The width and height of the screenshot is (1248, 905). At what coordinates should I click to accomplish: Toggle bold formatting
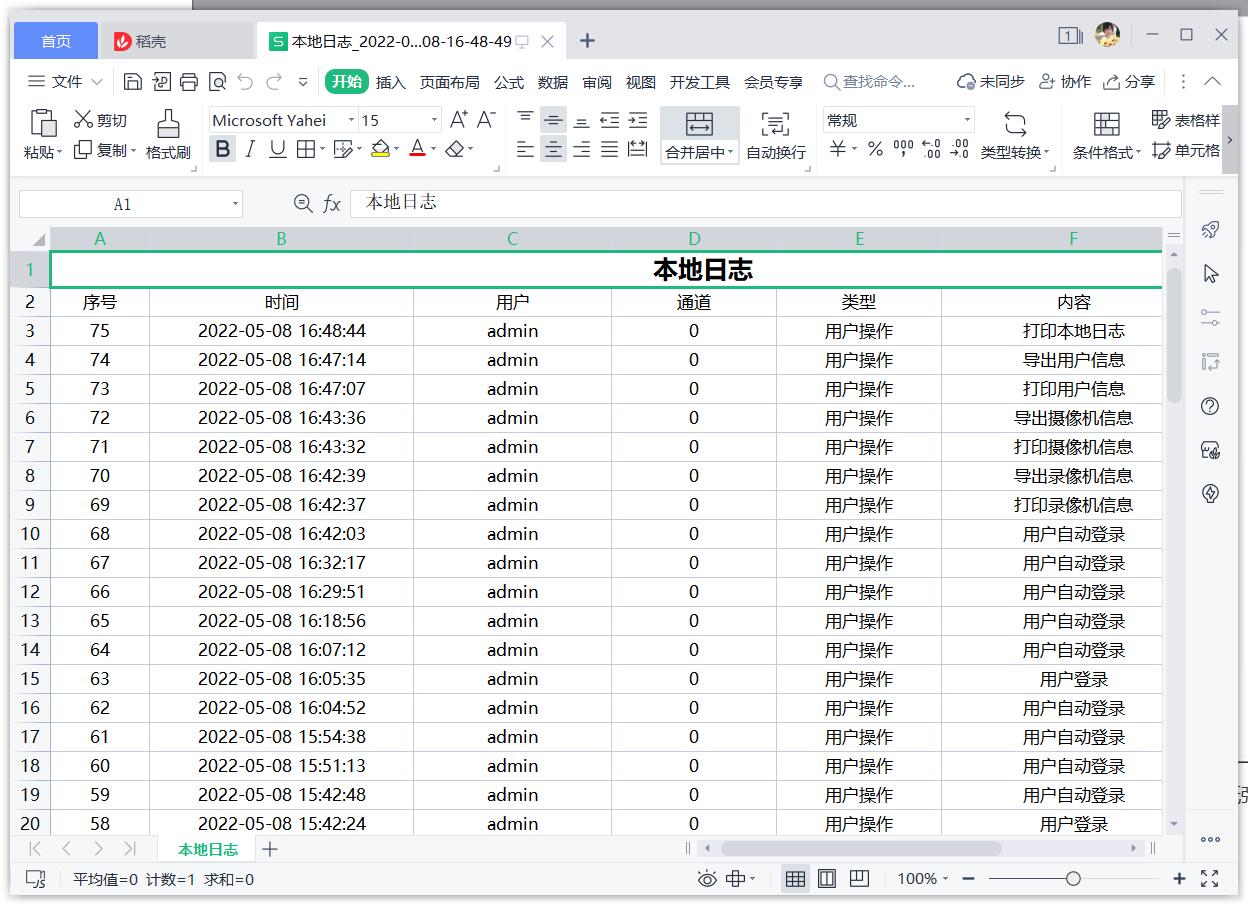(223, 149)
